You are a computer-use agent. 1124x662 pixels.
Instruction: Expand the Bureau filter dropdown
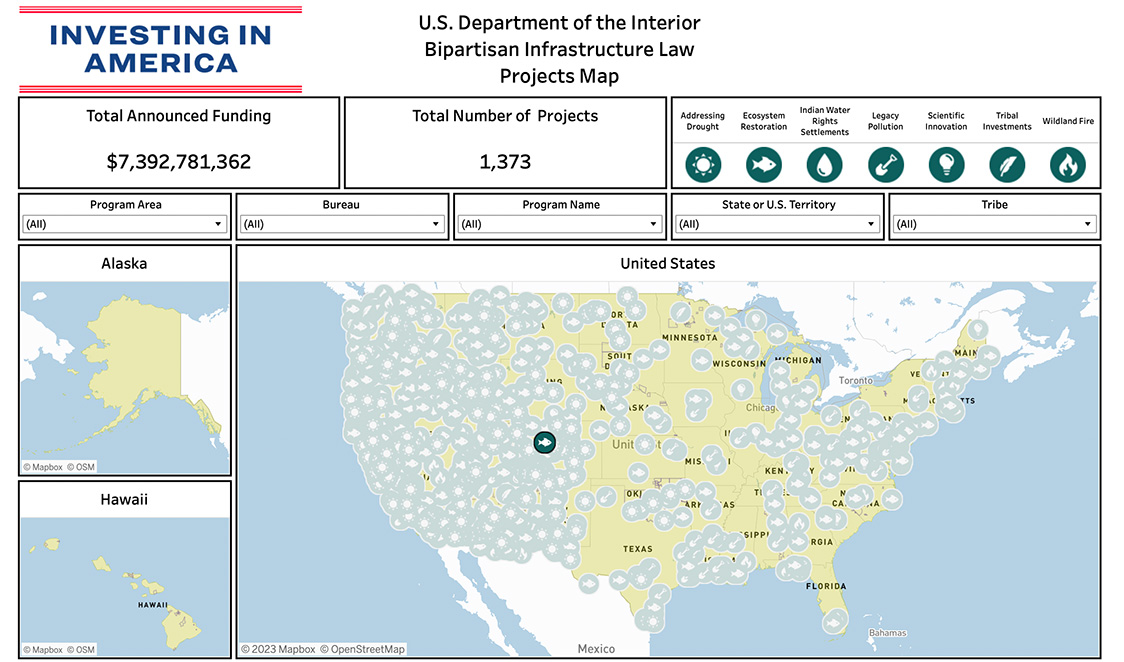tap(342, 224)
